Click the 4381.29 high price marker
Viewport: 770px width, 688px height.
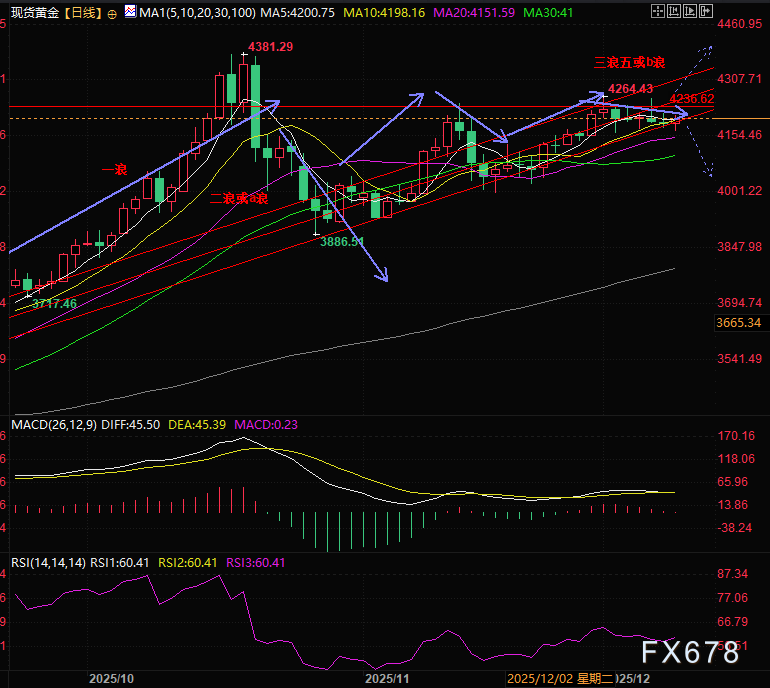270,46
